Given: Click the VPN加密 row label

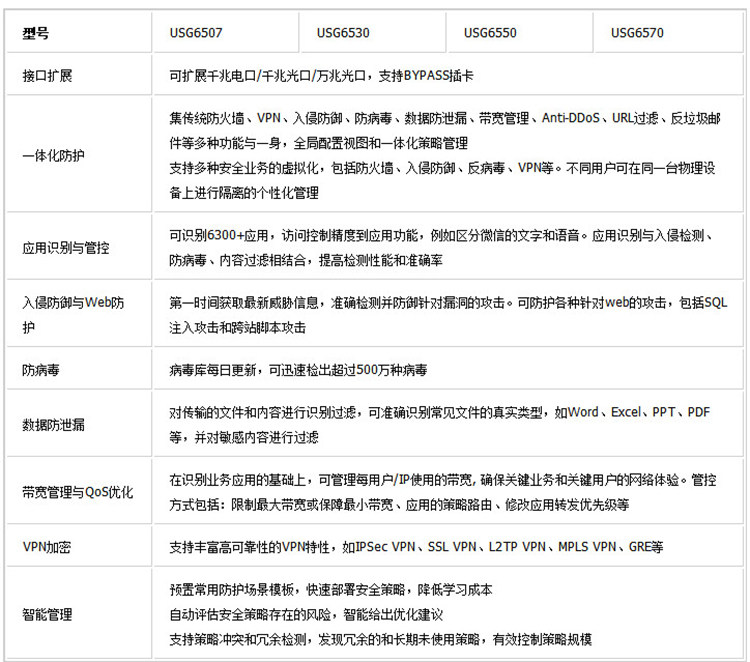Looking at the screenshot, I should tap(47, 547).
